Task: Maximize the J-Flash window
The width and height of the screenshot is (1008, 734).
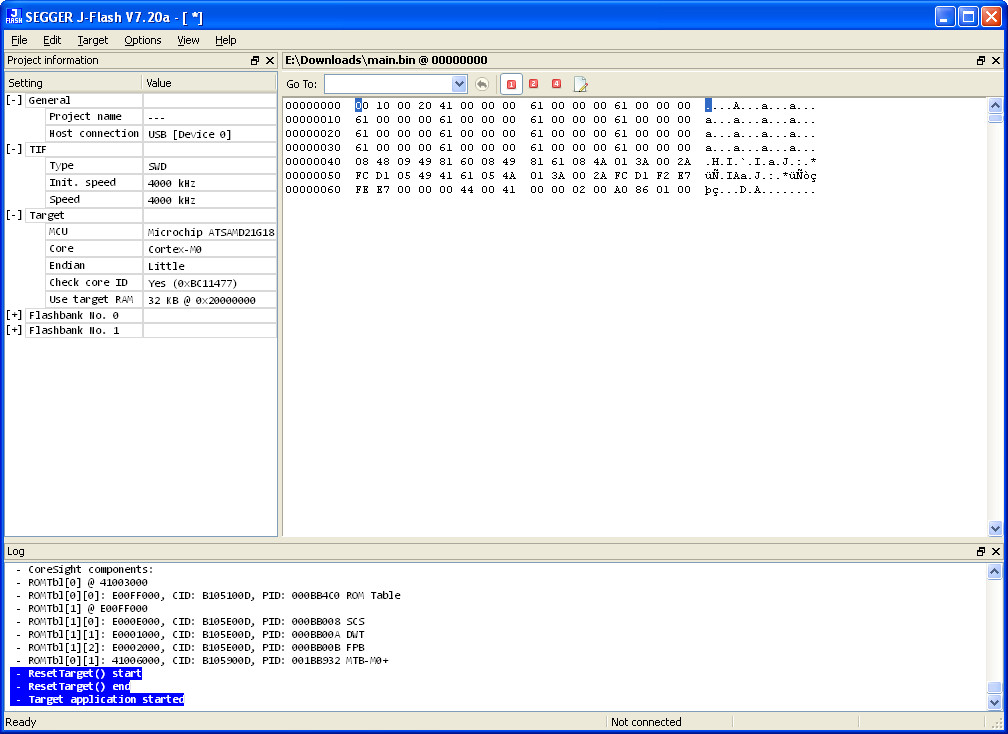Action: coord(968,16)
